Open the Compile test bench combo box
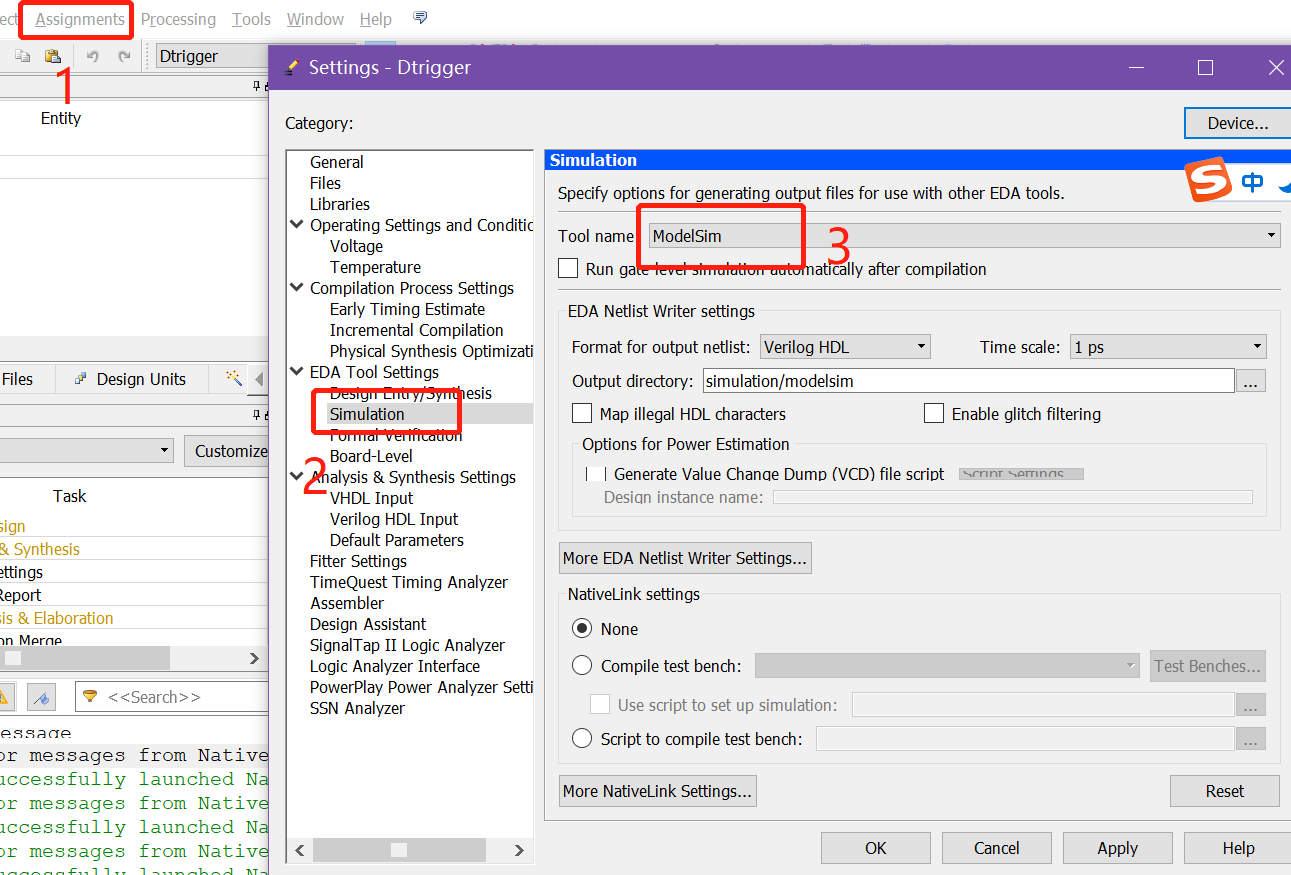This screenshot has width=1291, height=875. [x=947, y=665]
